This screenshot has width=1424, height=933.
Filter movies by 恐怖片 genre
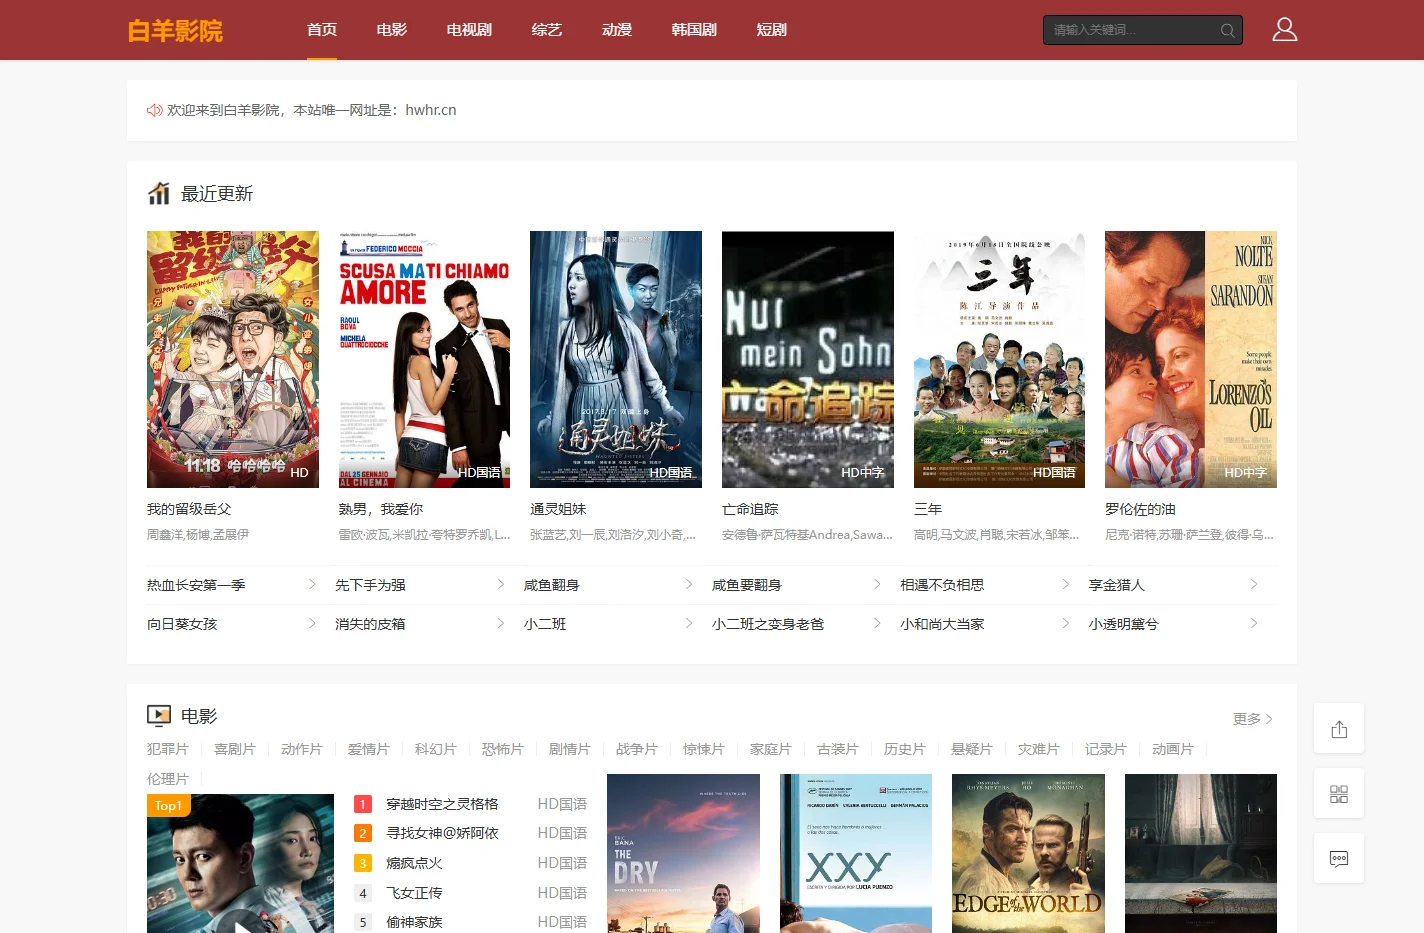(x=503, y=749)
